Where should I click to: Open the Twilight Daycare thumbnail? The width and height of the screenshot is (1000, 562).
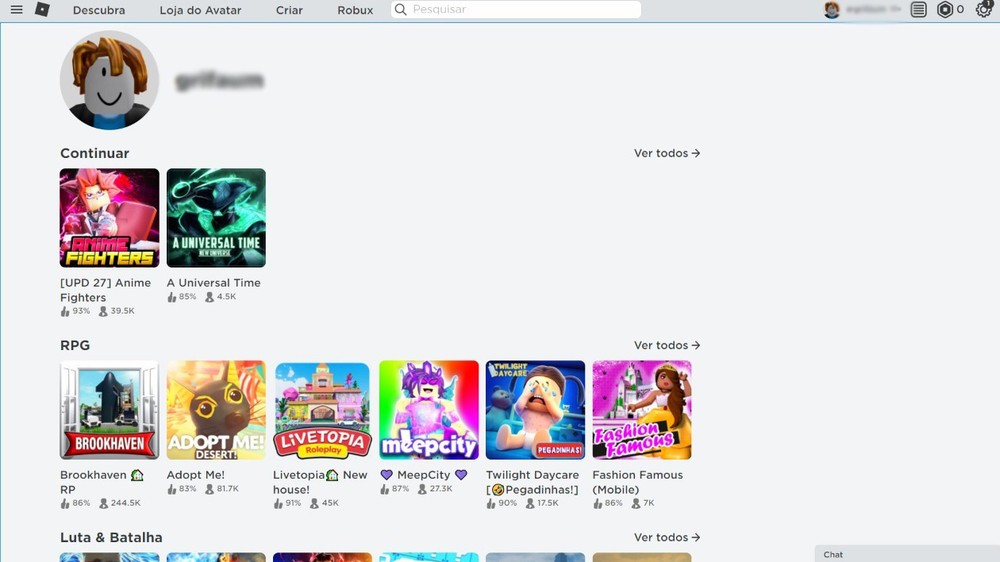[535, 410]
